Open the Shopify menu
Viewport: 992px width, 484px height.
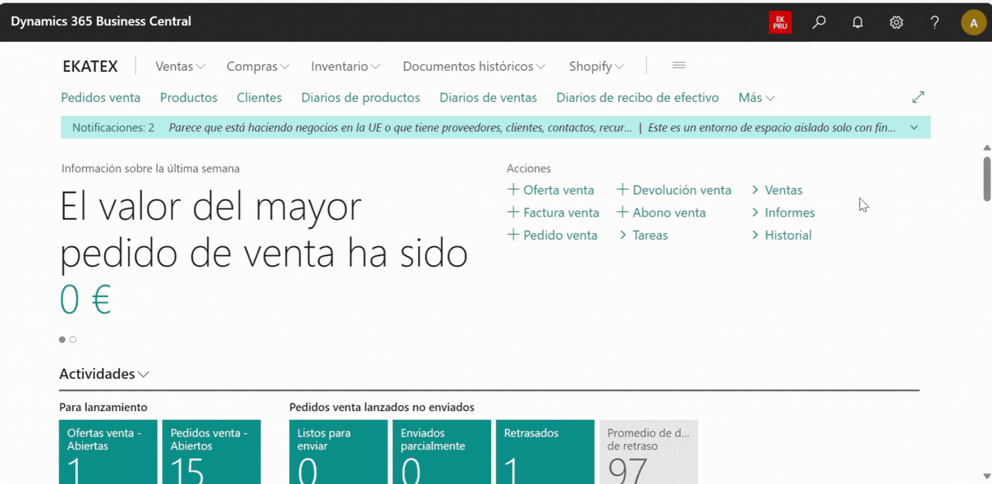(x=596, y=67)
